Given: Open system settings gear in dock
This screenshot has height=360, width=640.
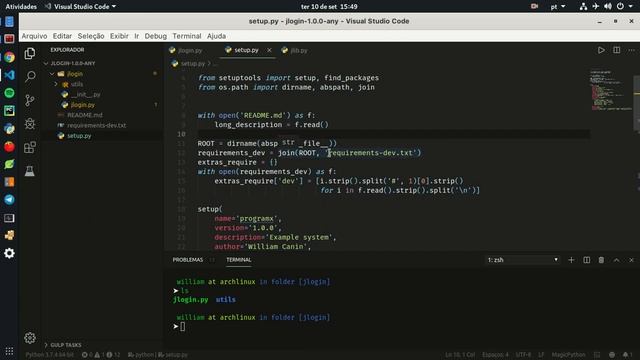Looking at the screenshot, I should point(9,253).
